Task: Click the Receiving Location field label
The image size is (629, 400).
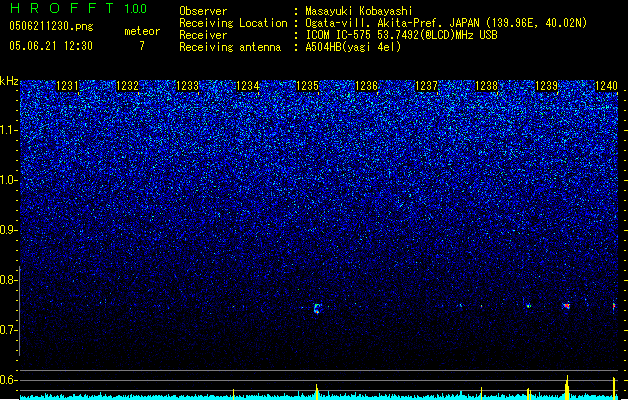Action: (x=233, y=23)
